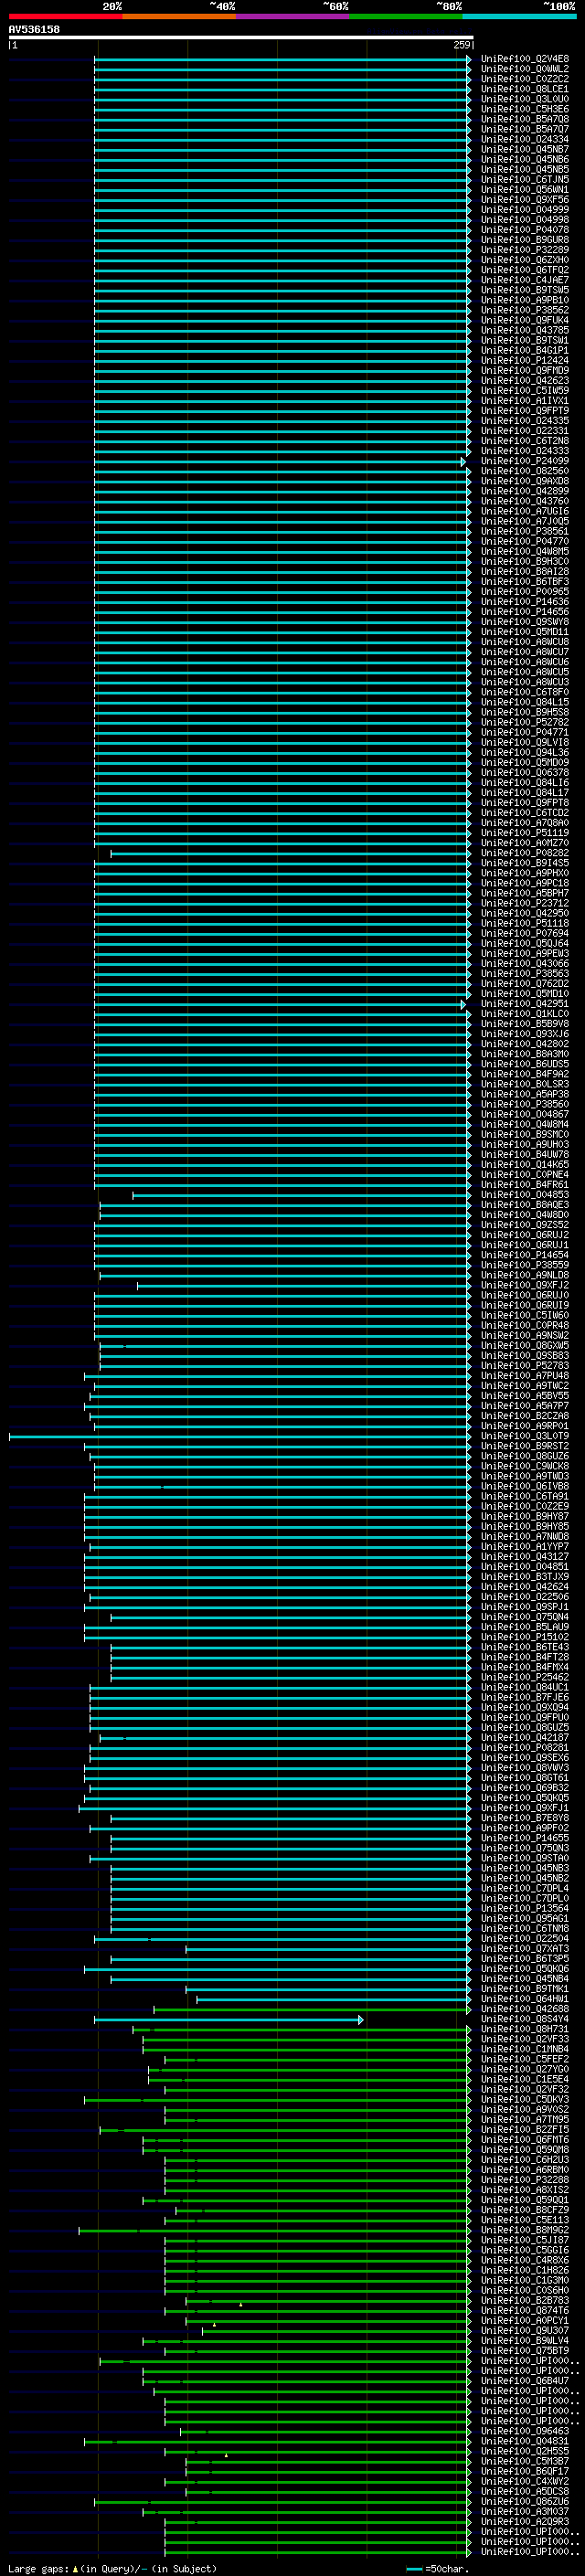This screenshot has height=2576, width=585.
Task: Click the UniRef100_B4G1P1 hit name
Action: pyautogui.click(x=525, y=351)
